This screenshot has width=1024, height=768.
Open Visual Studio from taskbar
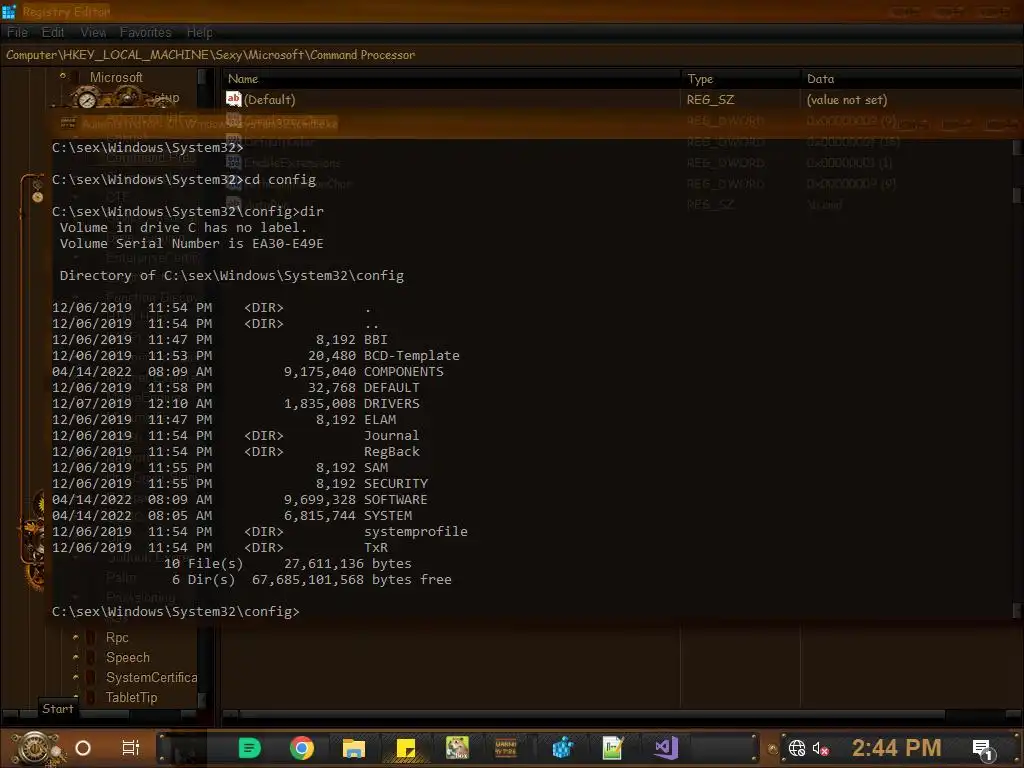click(x=666, y=748)
